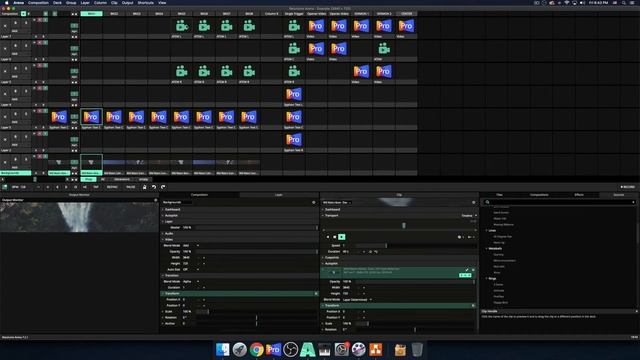Screen dimensions: 640x360
Task: Trigger the camera clip in Layer 6 under Single Trigger
Action: tap(294, 49)
